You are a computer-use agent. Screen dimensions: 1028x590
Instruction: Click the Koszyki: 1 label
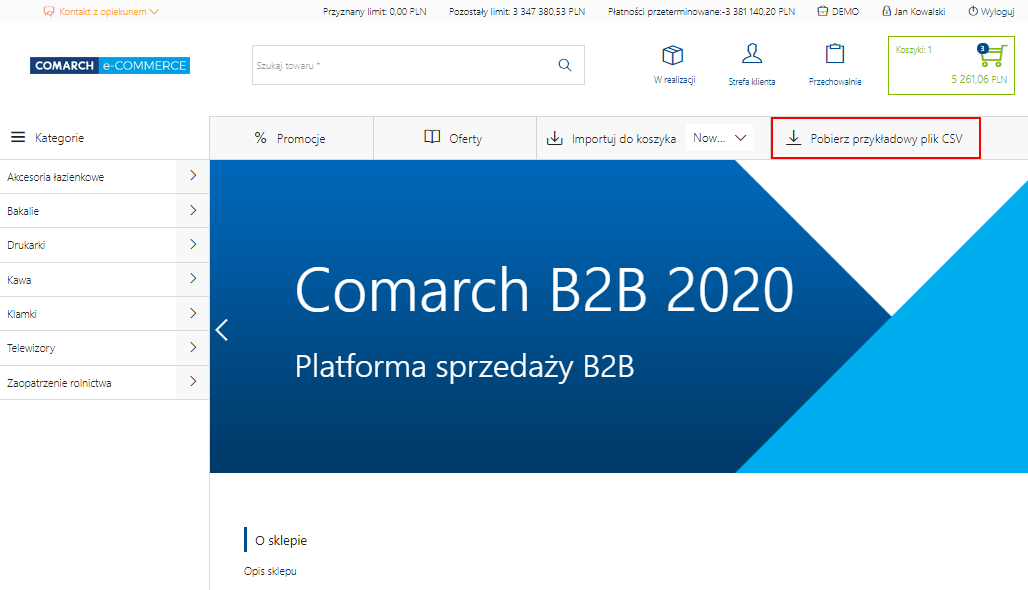coord(913,50)
